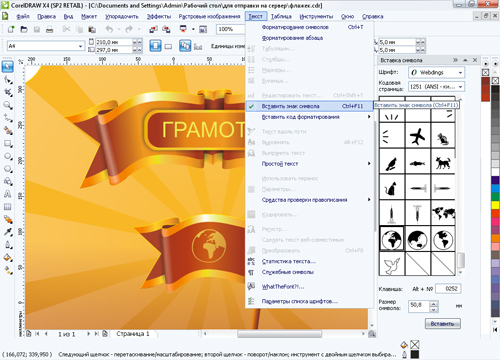
Task: Open the Инструменты menu
Action: tap(316, 16)
